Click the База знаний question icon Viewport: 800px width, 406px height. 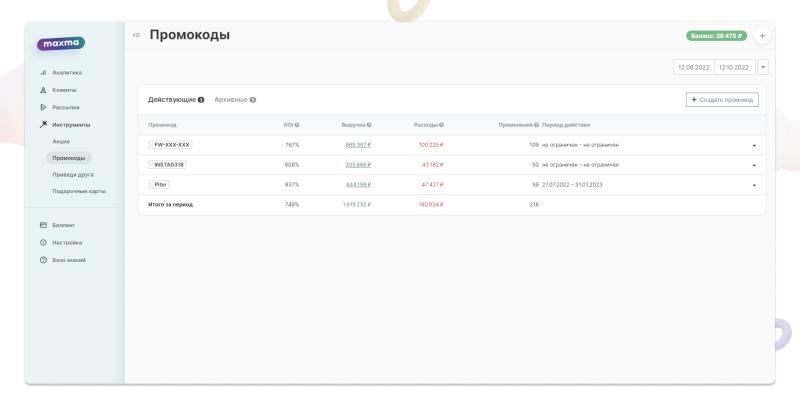pyautogui.click(x=42, y=260)
